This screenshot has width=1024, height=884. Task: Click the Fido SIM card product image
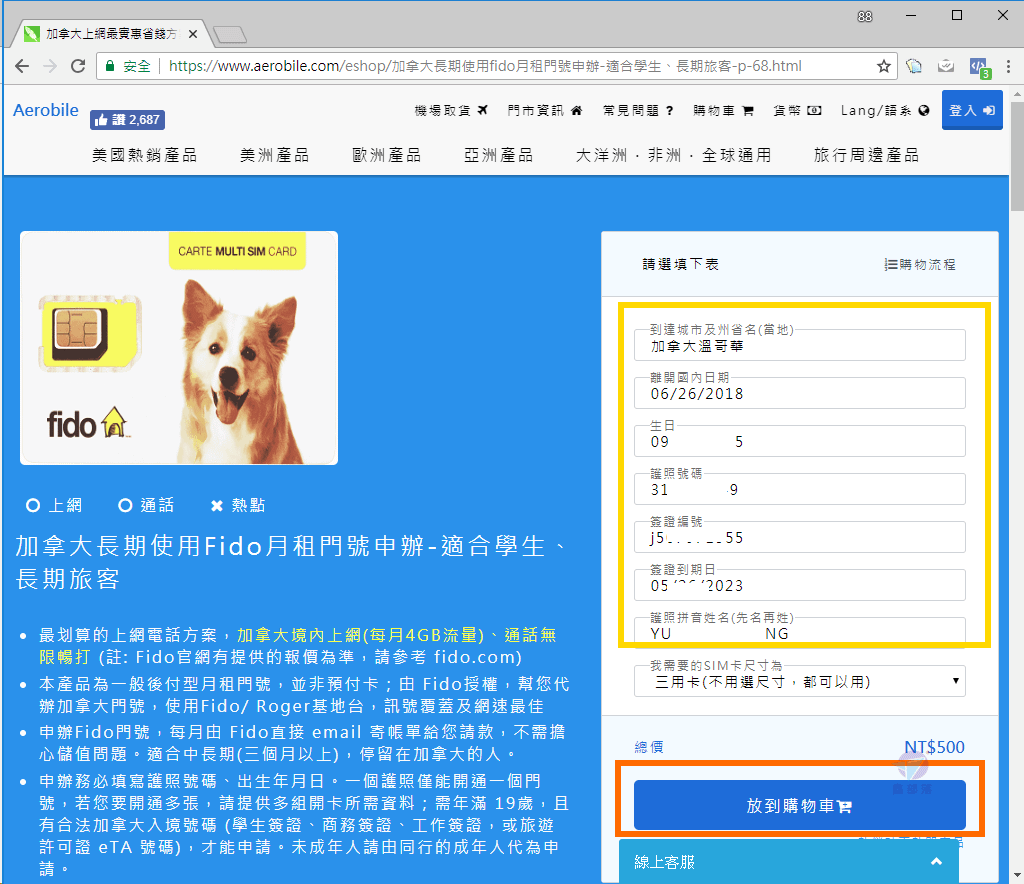coord(179,348)
